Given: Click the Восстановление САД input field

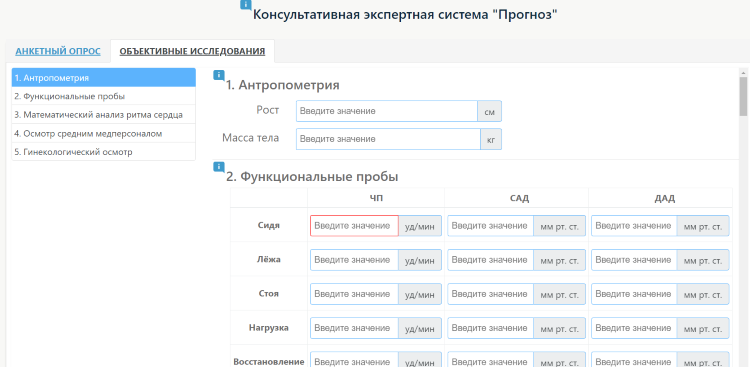Looking at the screenshot, I should (490, 360).
